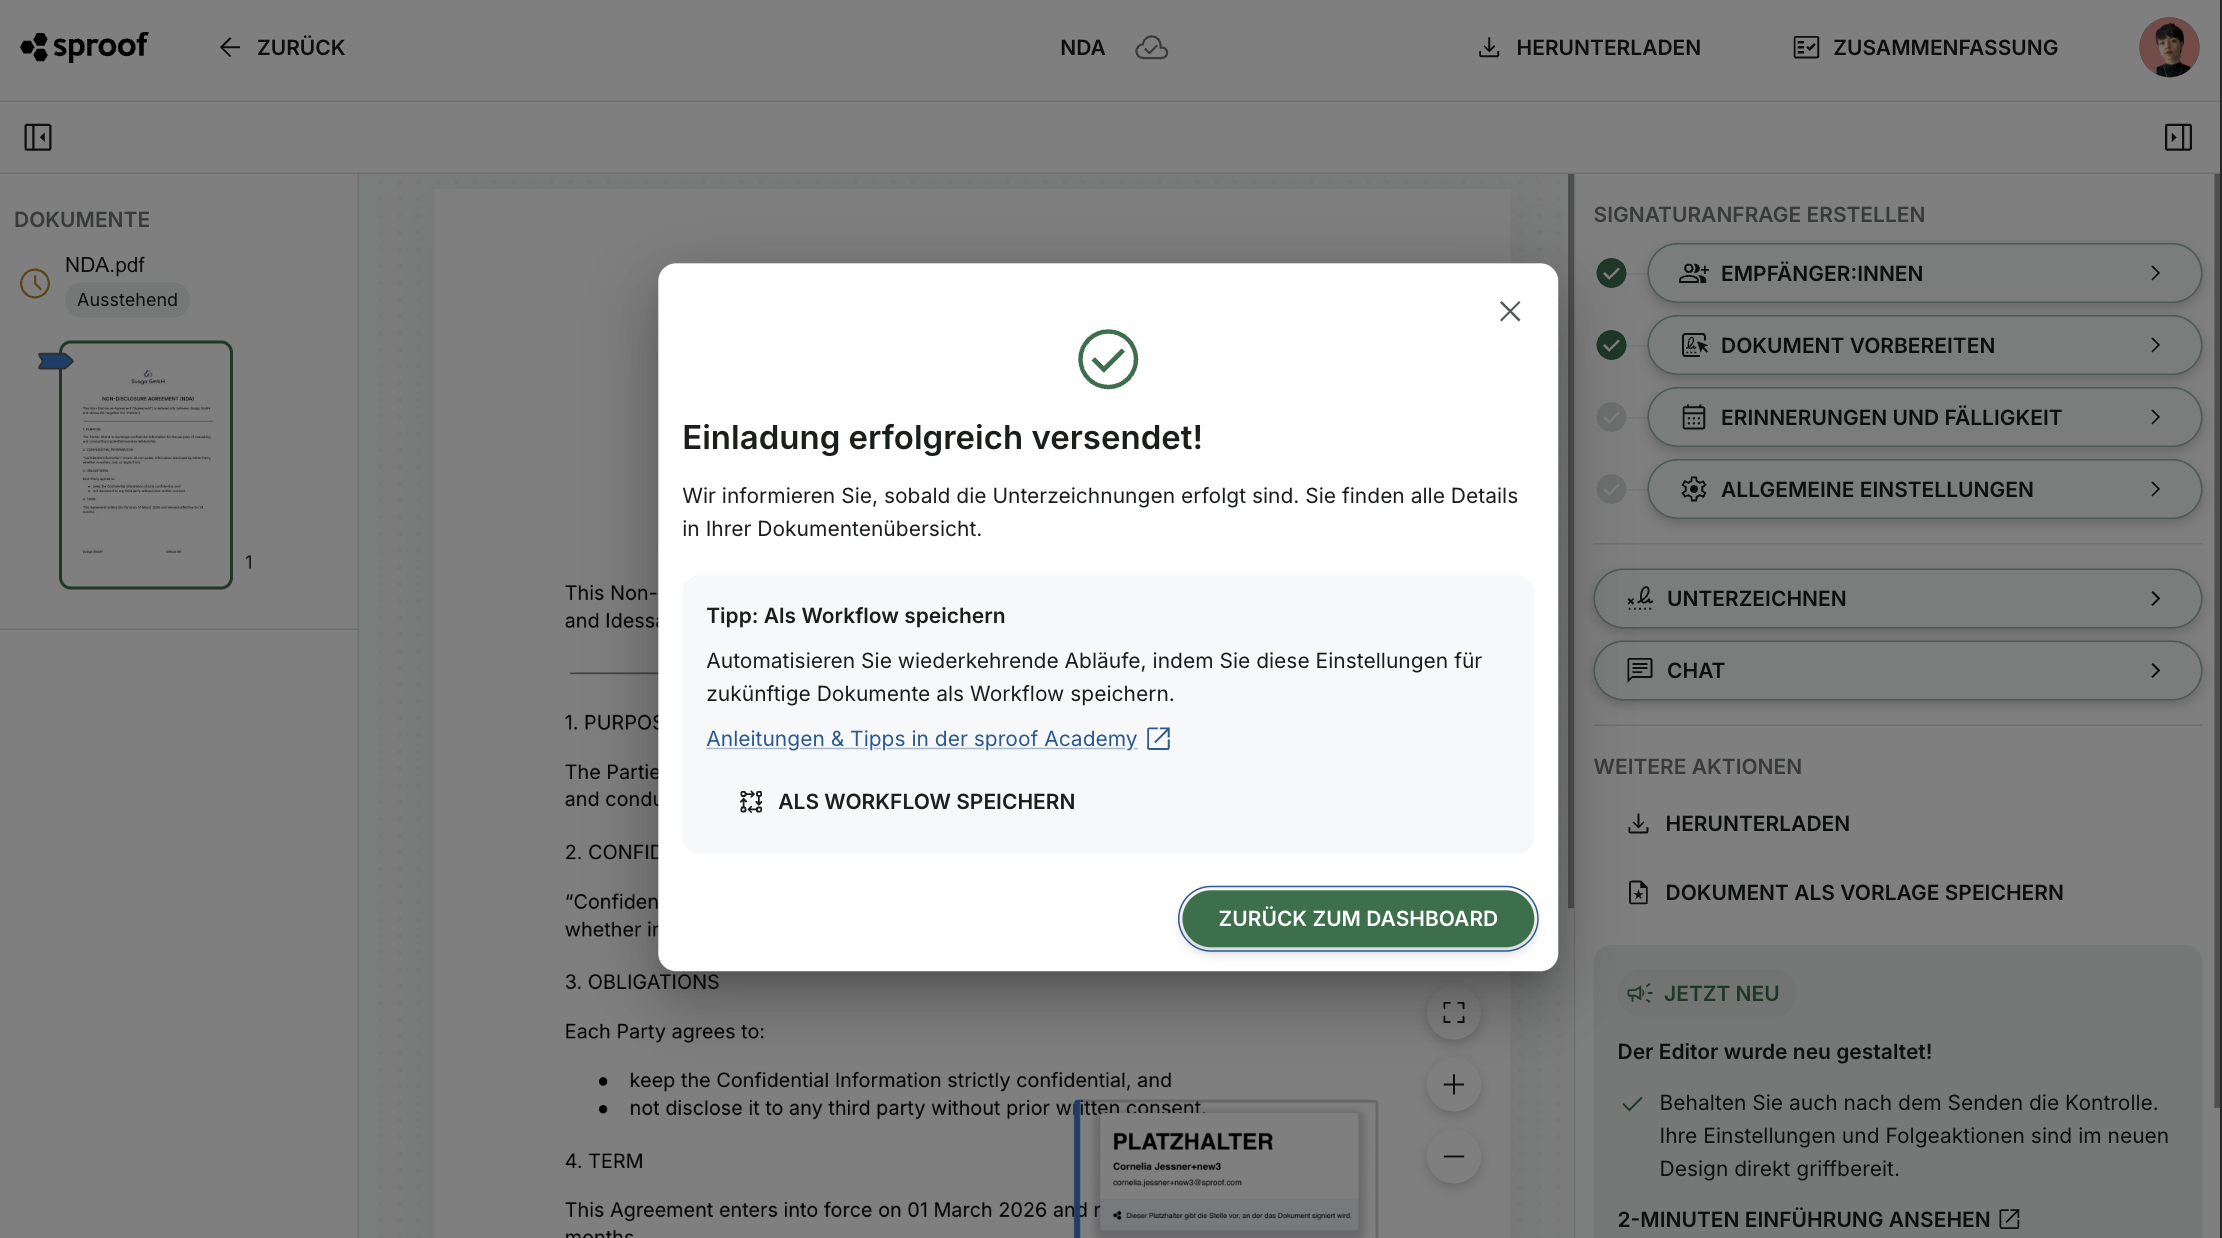Zoom in with the plus icon
The image size is (2222, 1238).
1453,1084
